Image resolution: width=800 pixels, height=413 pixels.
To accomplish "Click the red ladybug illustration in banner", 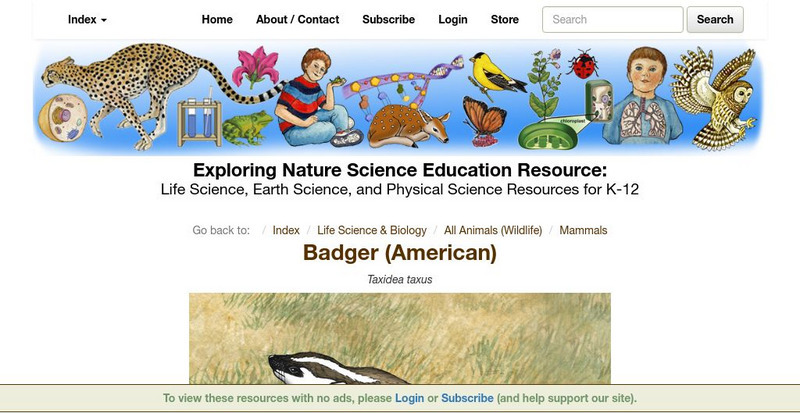I will pyautogui.click(x=582, y=64).
